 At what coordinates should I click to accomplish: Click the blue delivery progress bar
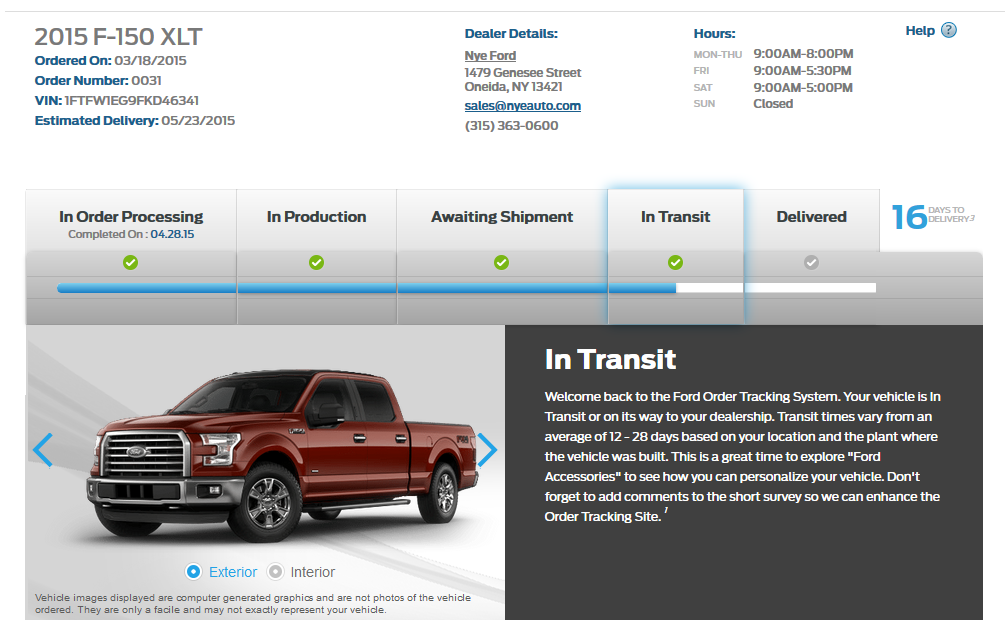[x=365, y=288]
